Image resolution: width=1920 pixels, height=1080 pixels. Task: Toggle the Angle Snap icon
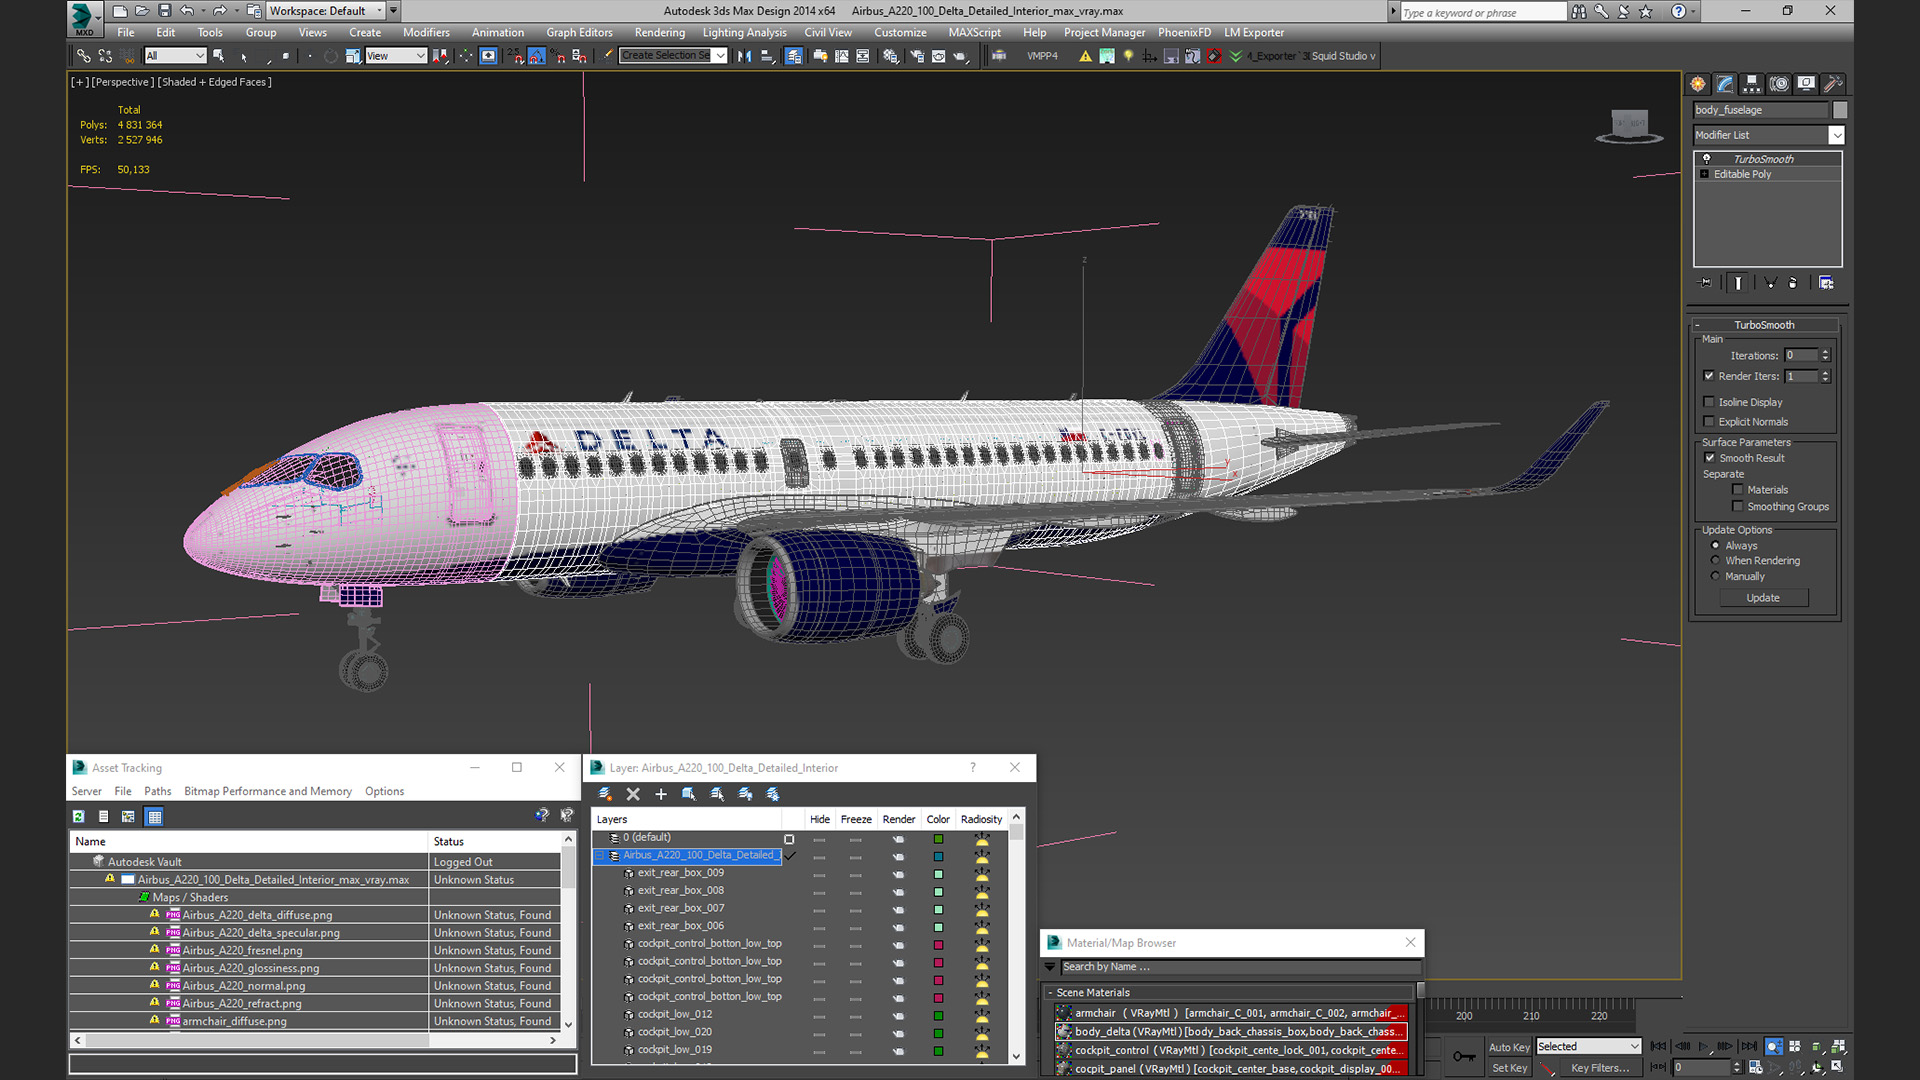coord(537,56)
